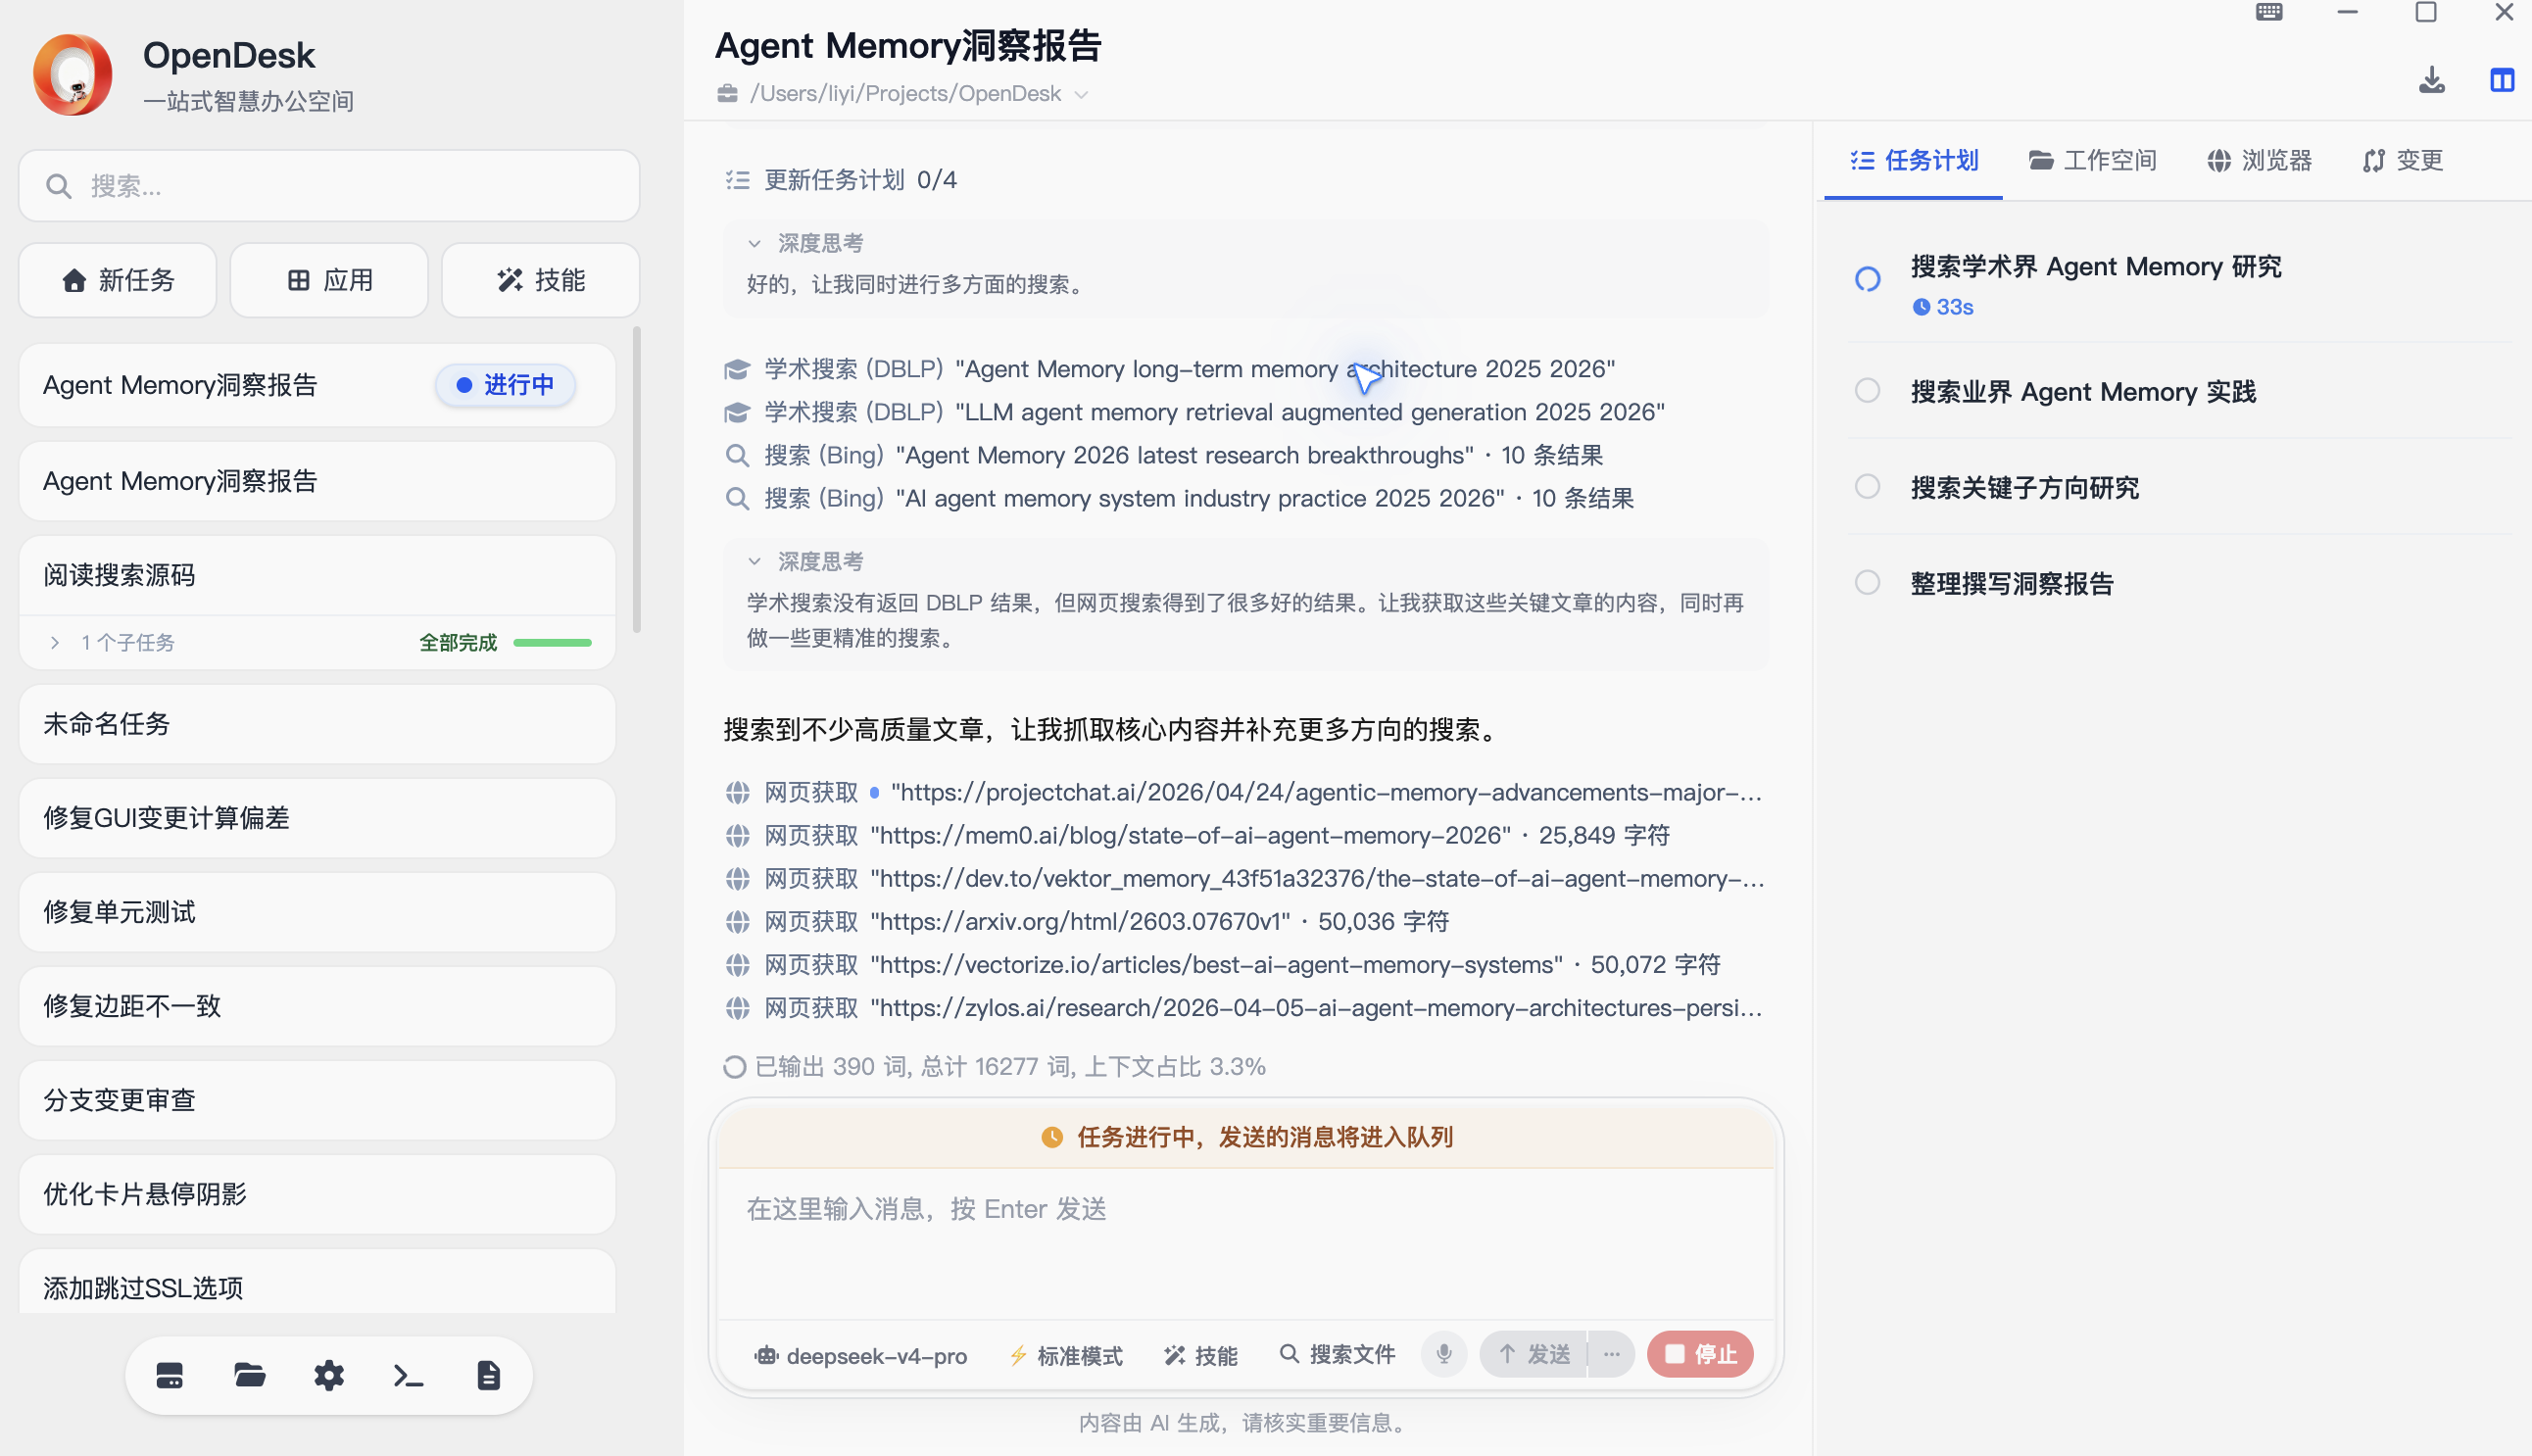Open settings gear in bottom dock

pyautogui.click(x=329, y=1376)
